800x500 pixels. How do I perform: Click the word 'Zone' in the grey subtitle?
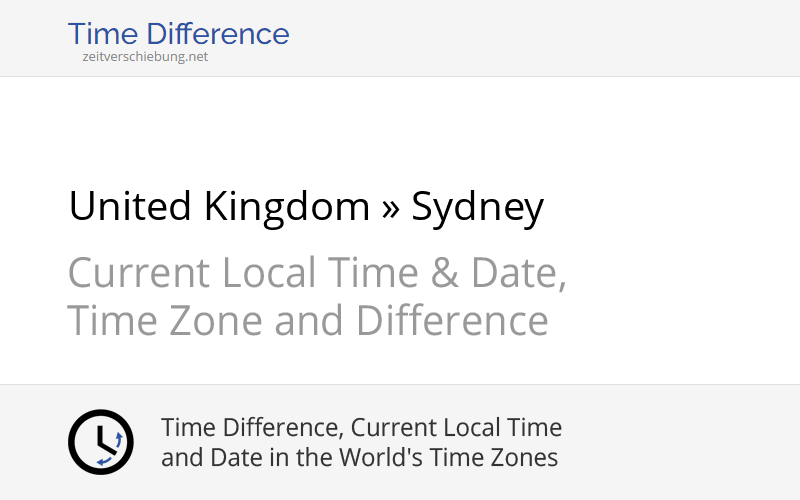219,321
